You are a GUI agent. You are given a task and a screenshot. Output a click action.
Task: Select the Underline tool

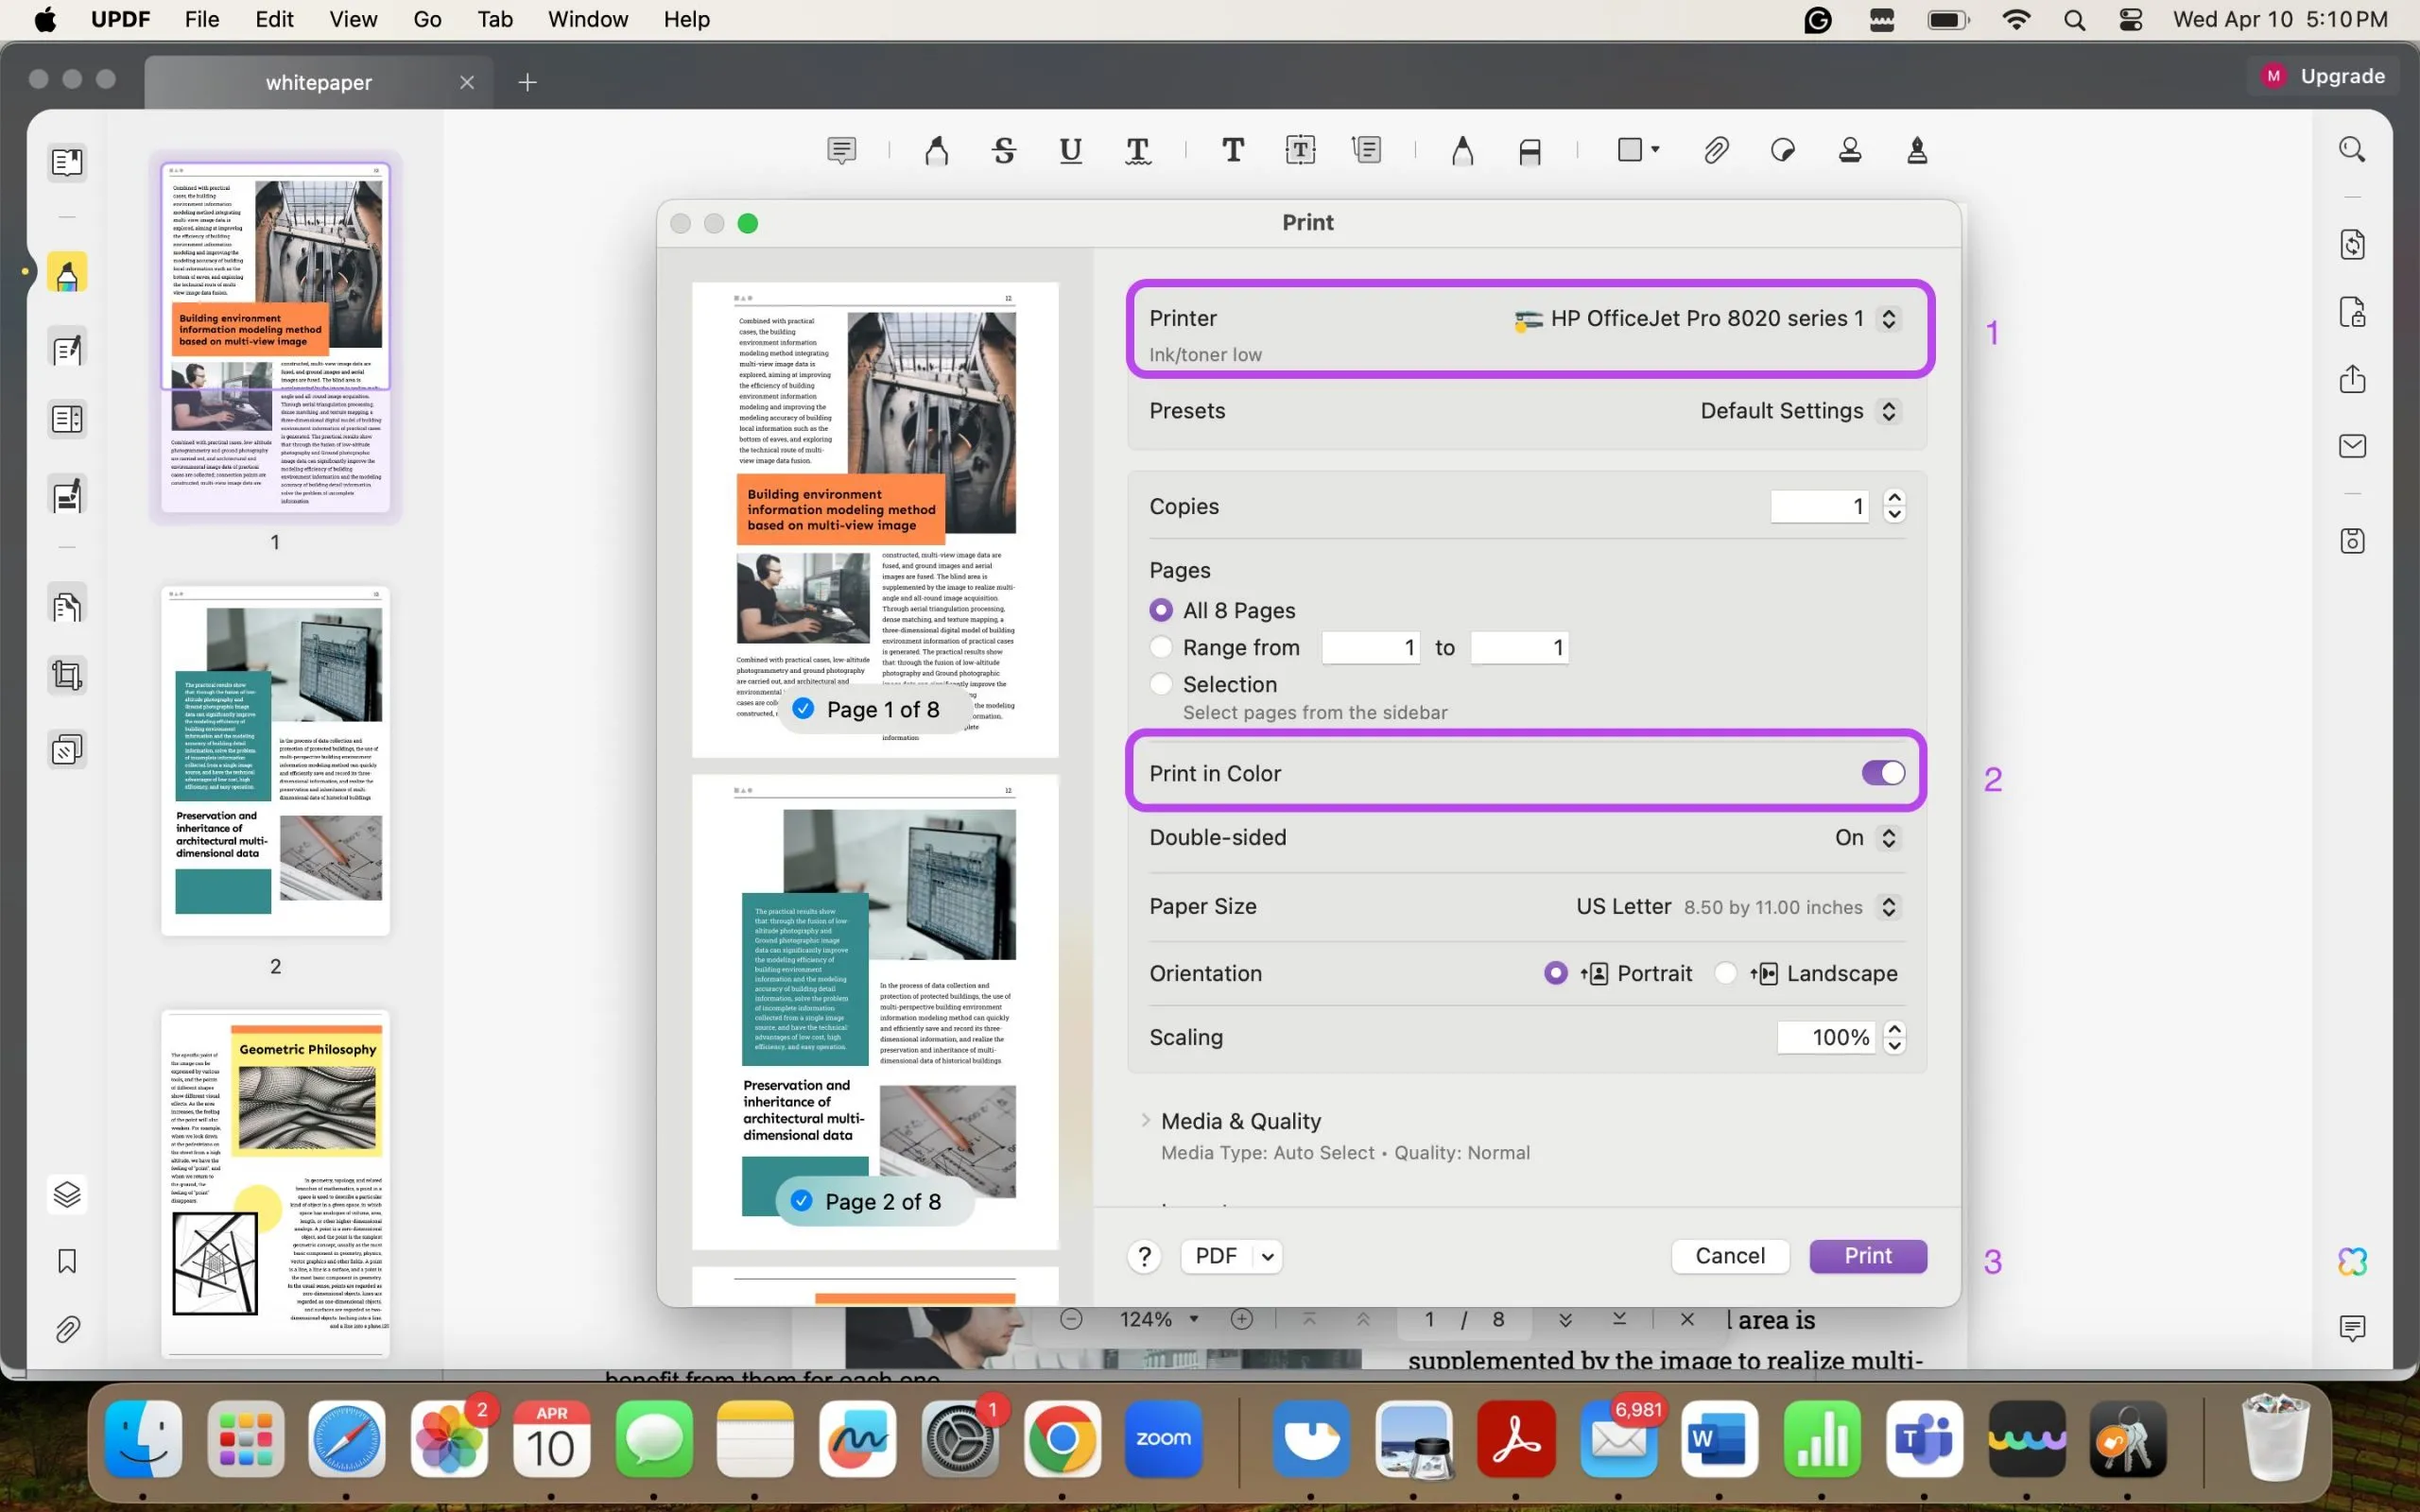point(1070,150)
